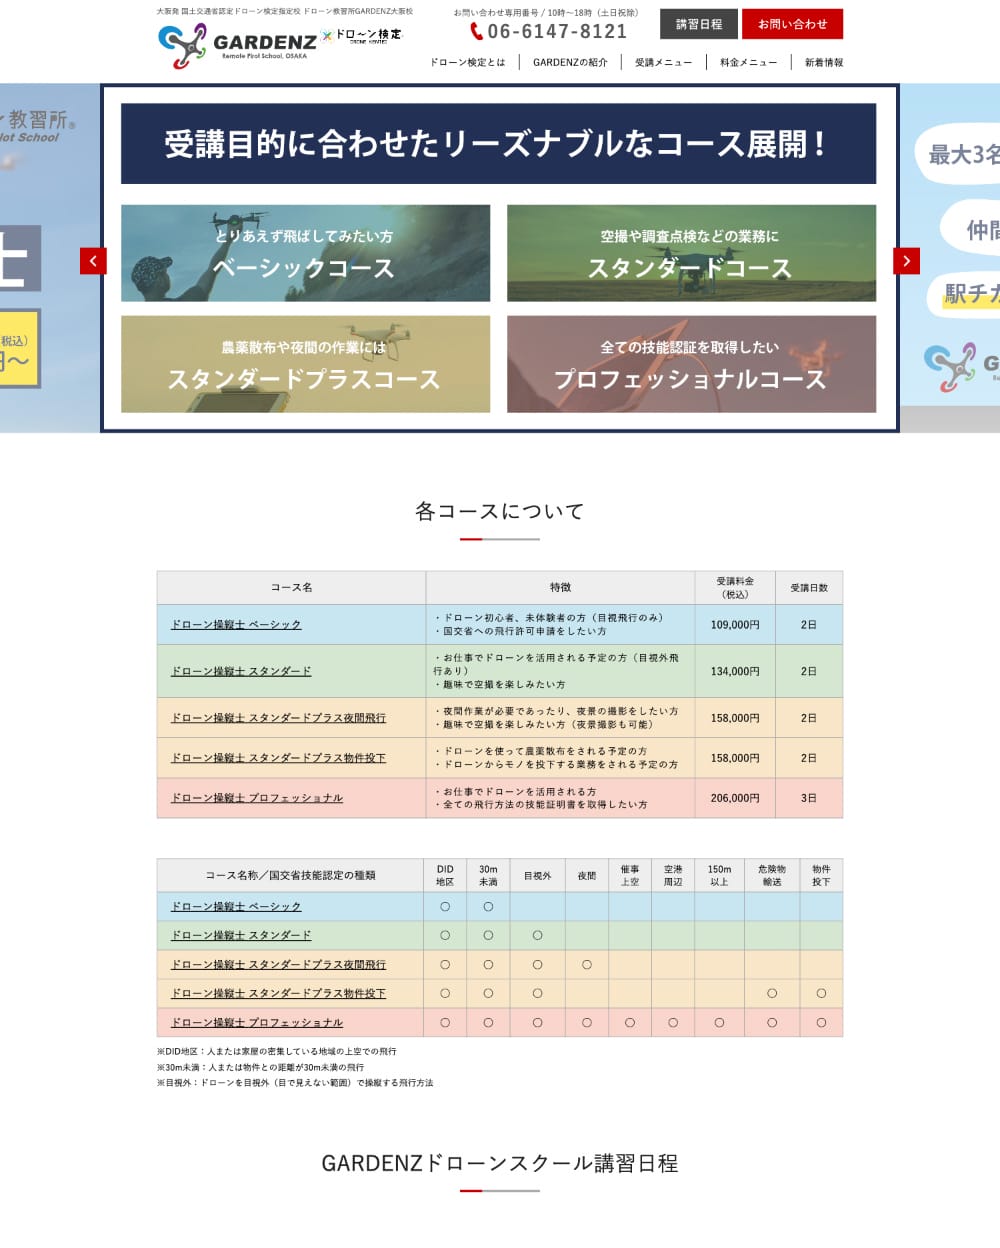Screen dimensions: 1000x1248
Task: Open the 講習日程 schedule button
Action: [698, 24]
